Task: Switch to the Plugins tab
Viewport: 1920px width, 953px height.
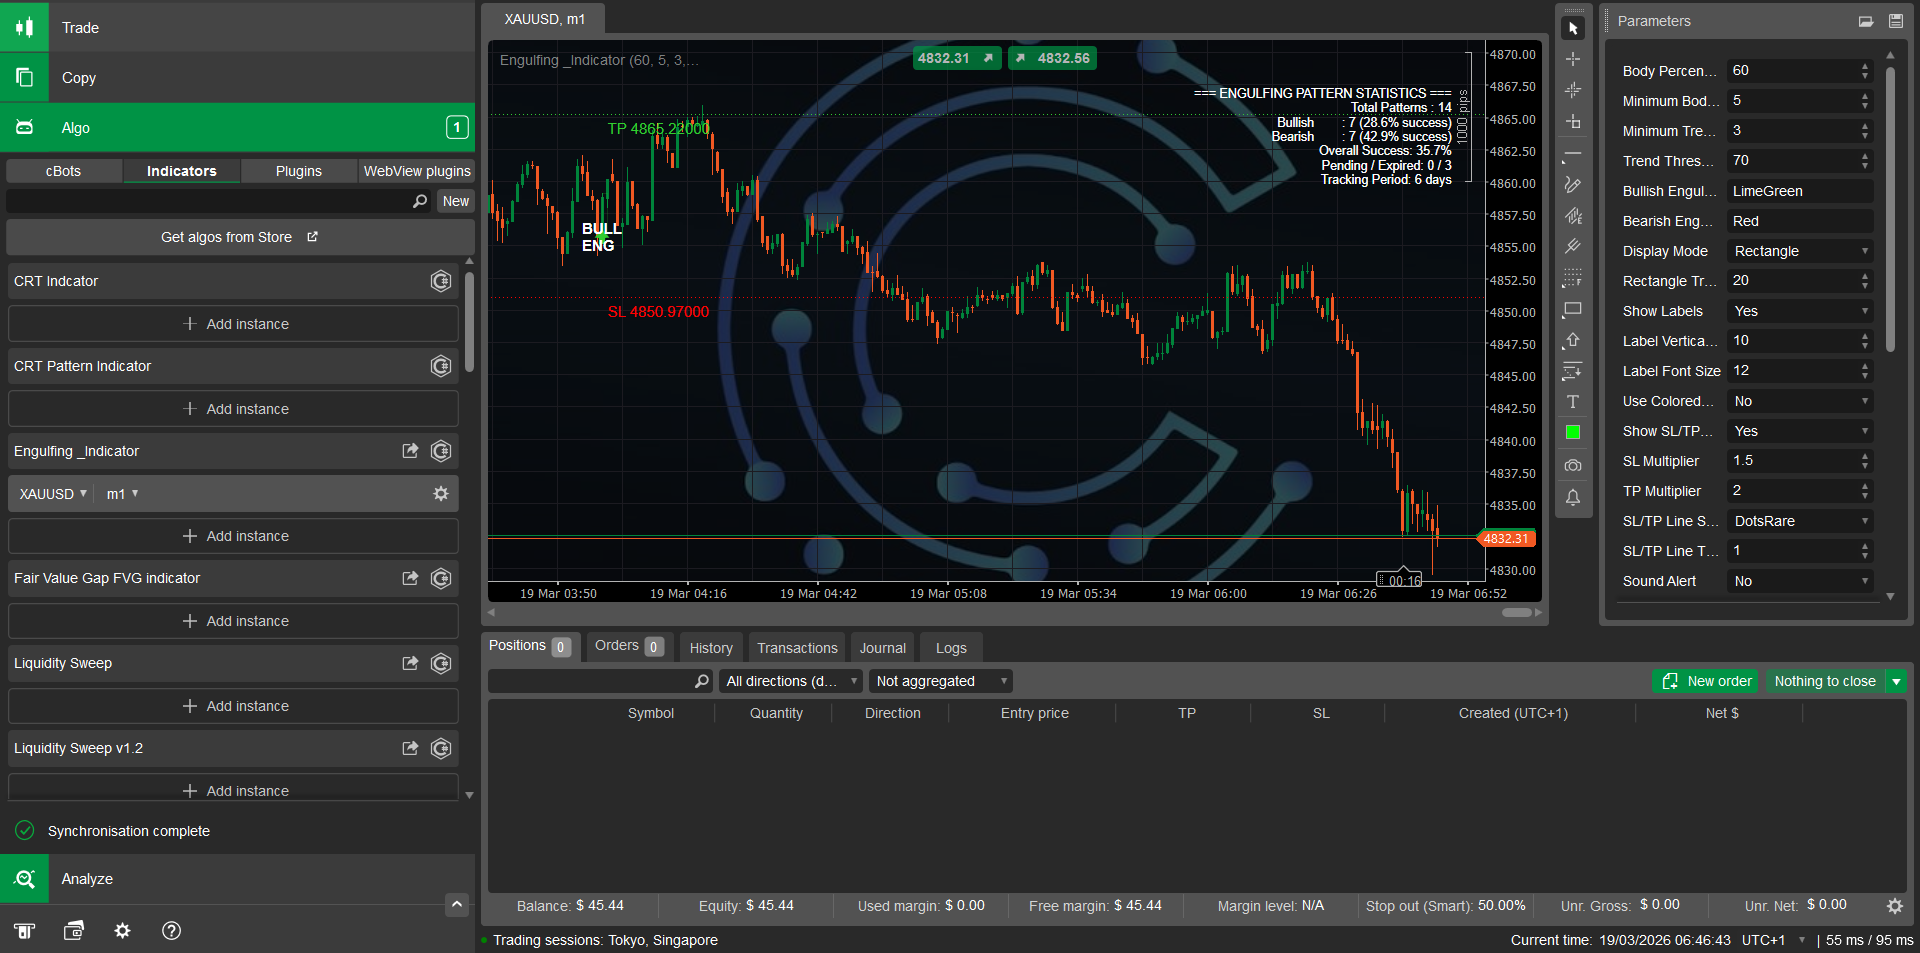Action: [x=298, y=170]
